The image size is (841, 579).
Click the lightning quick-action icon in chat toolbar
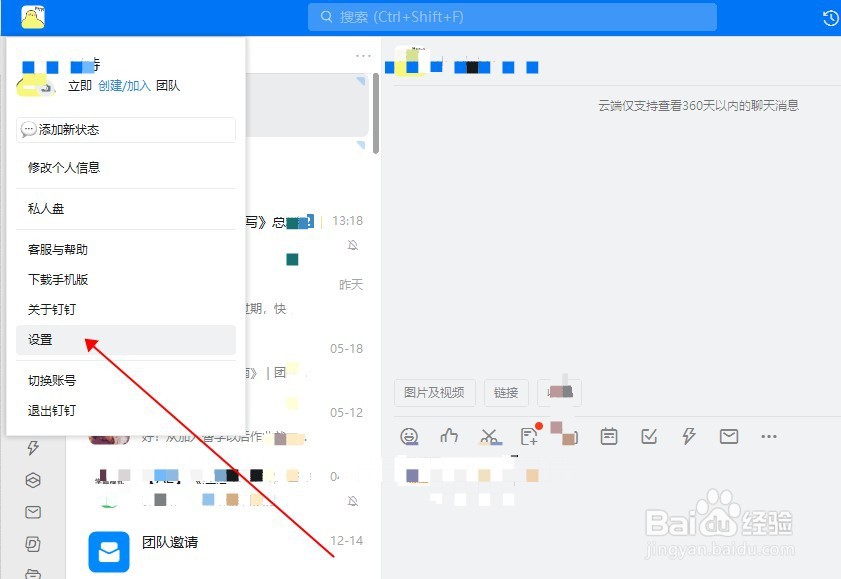(x=688, y=436)
